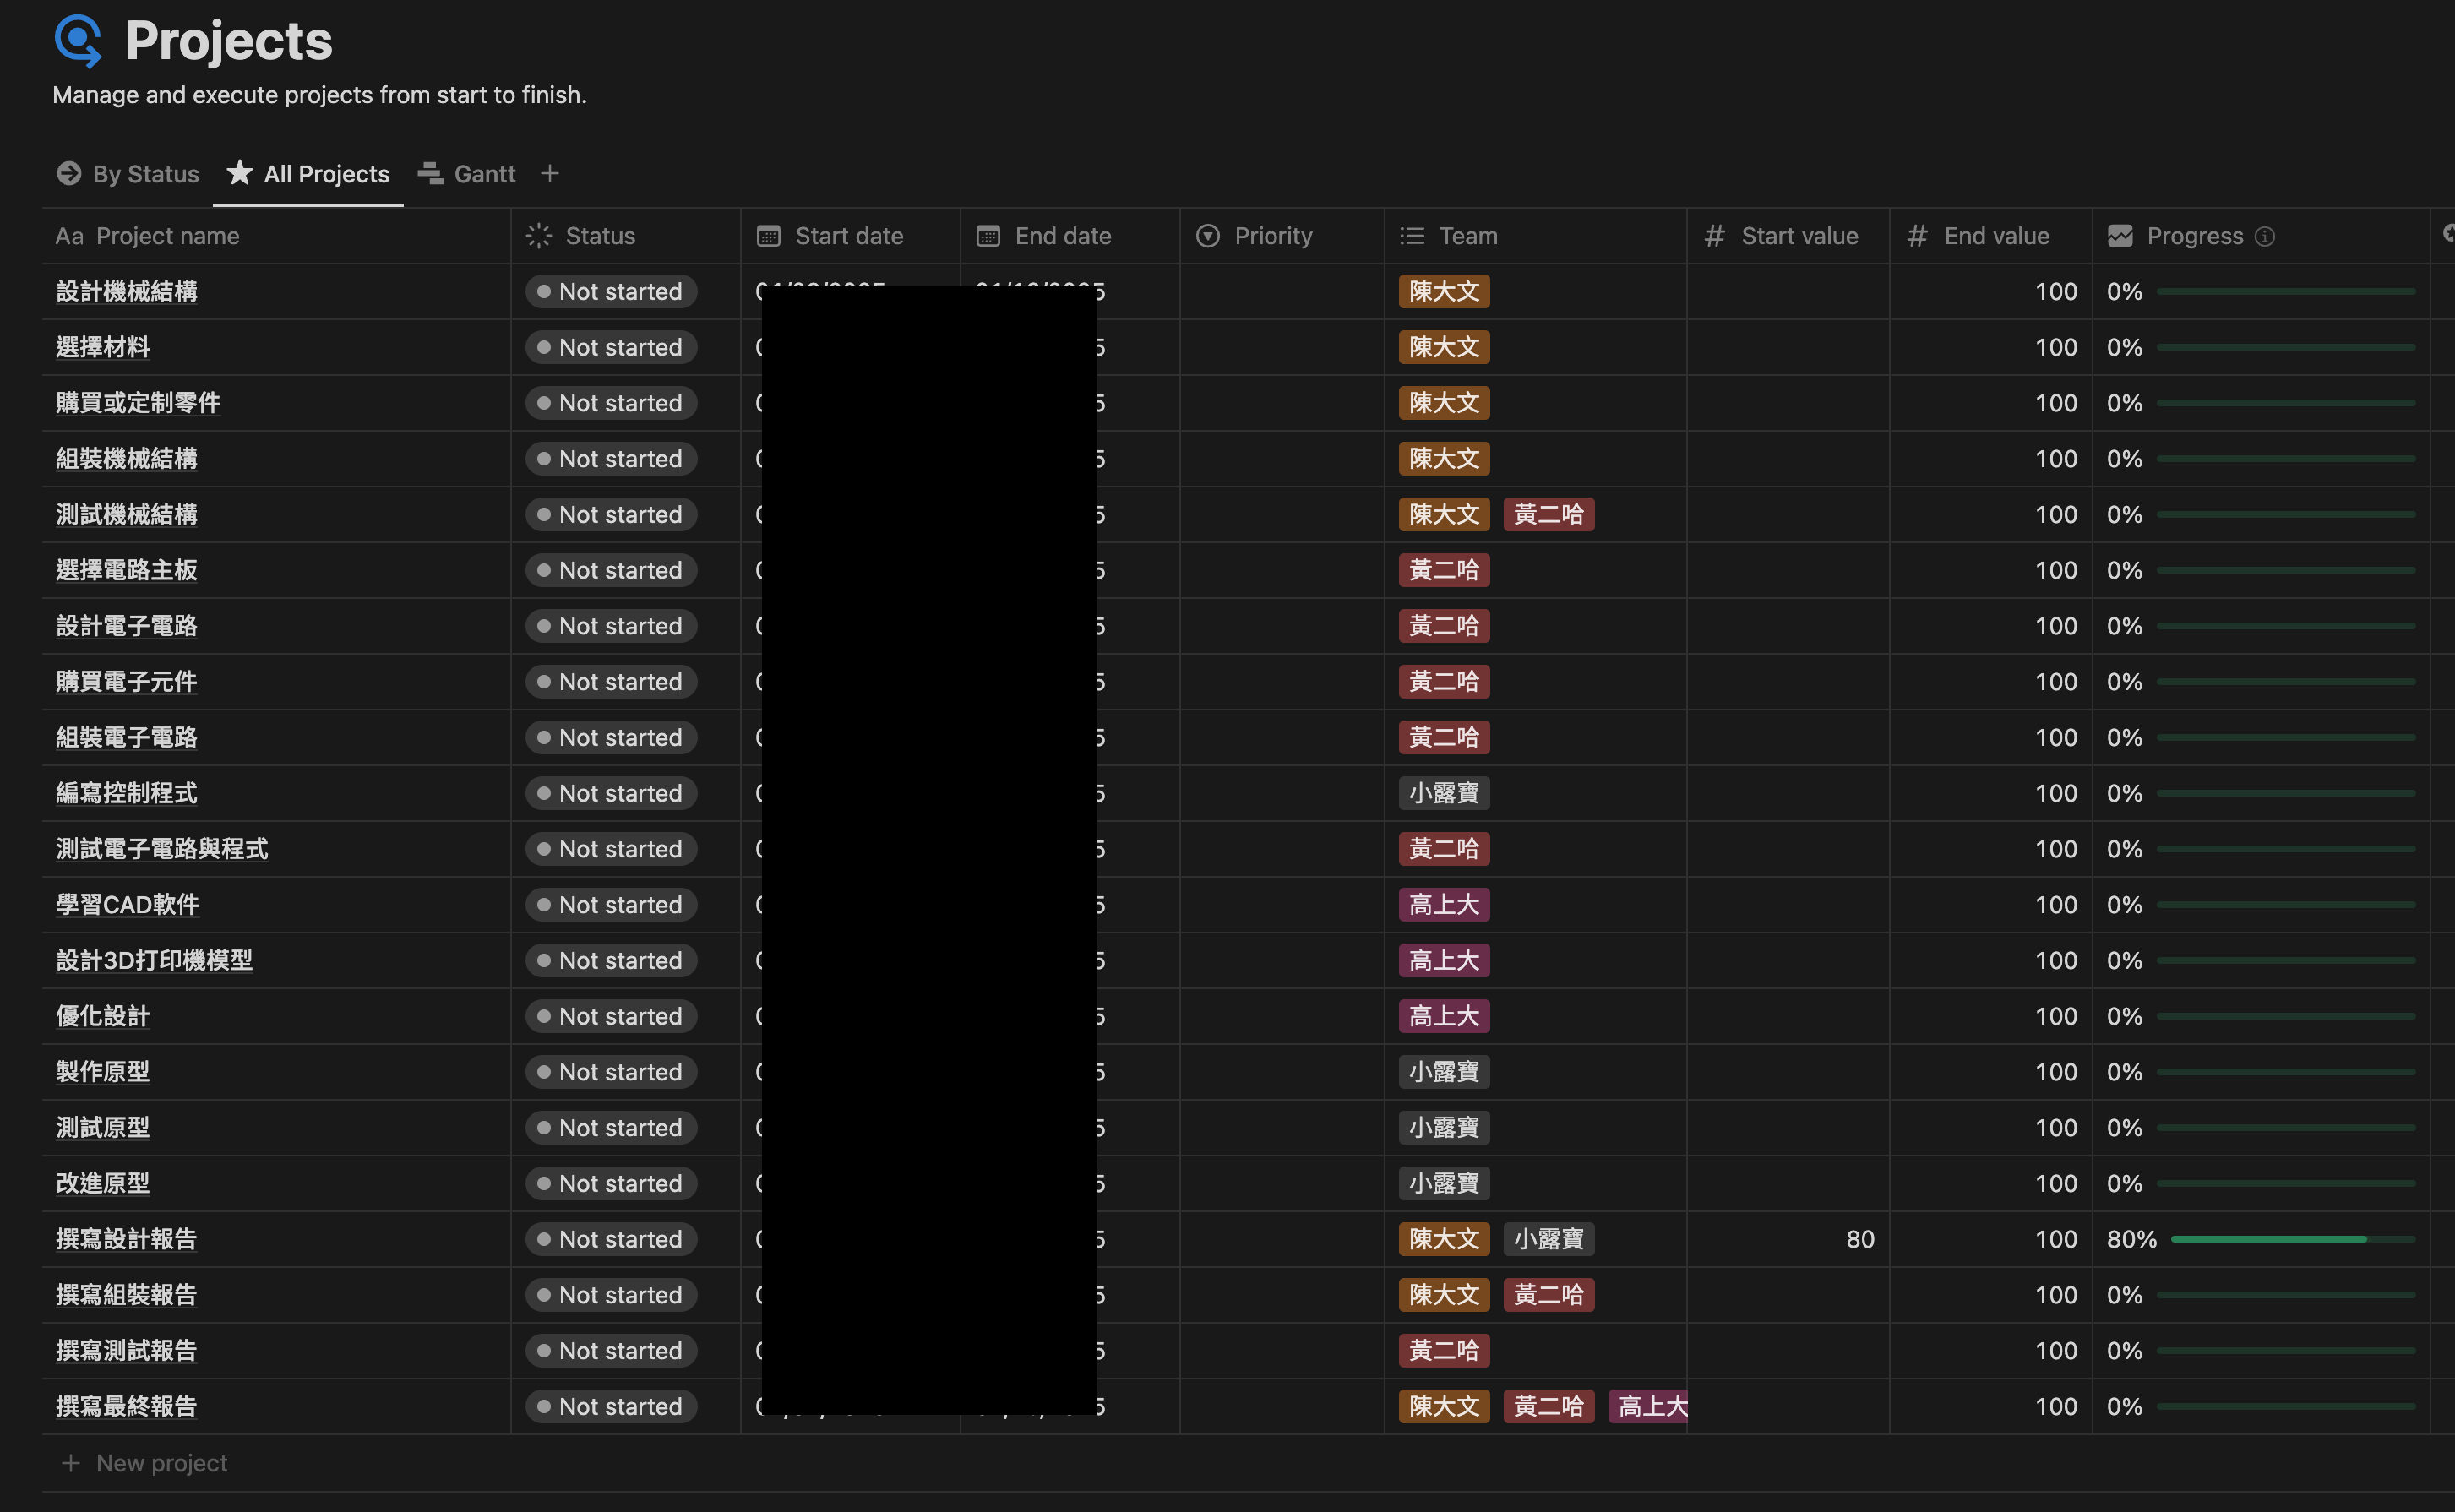Screen dimensions: 2455x1512
Task: Open the 撰寫設計報告 project page
Action: click(127, 1239)
